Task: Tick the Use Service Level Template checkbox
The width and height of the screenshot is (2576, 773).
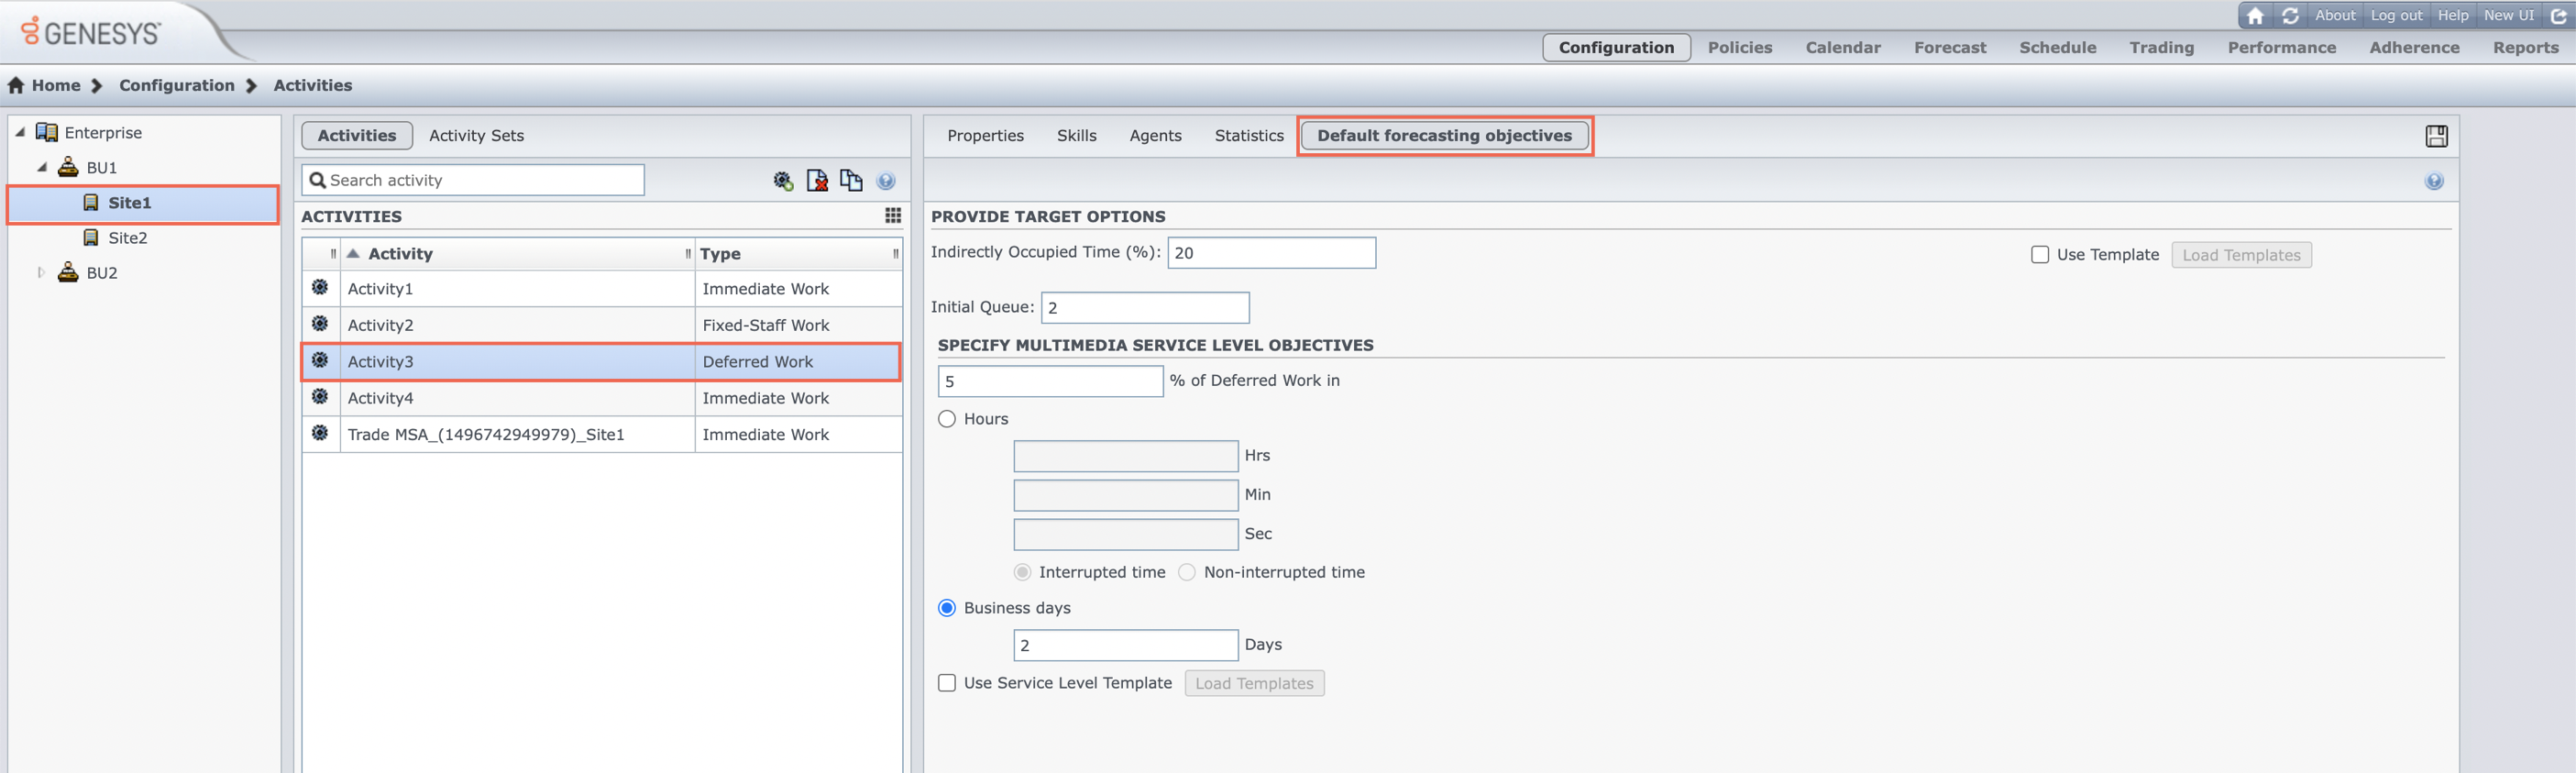Action: click(x=947, y=683)
